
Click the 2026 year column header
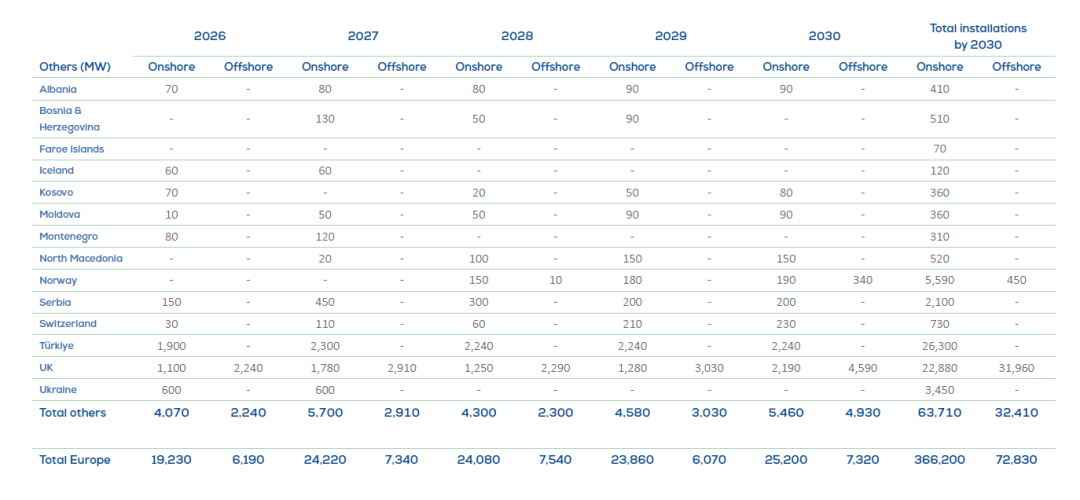click(x=210, y=36)
